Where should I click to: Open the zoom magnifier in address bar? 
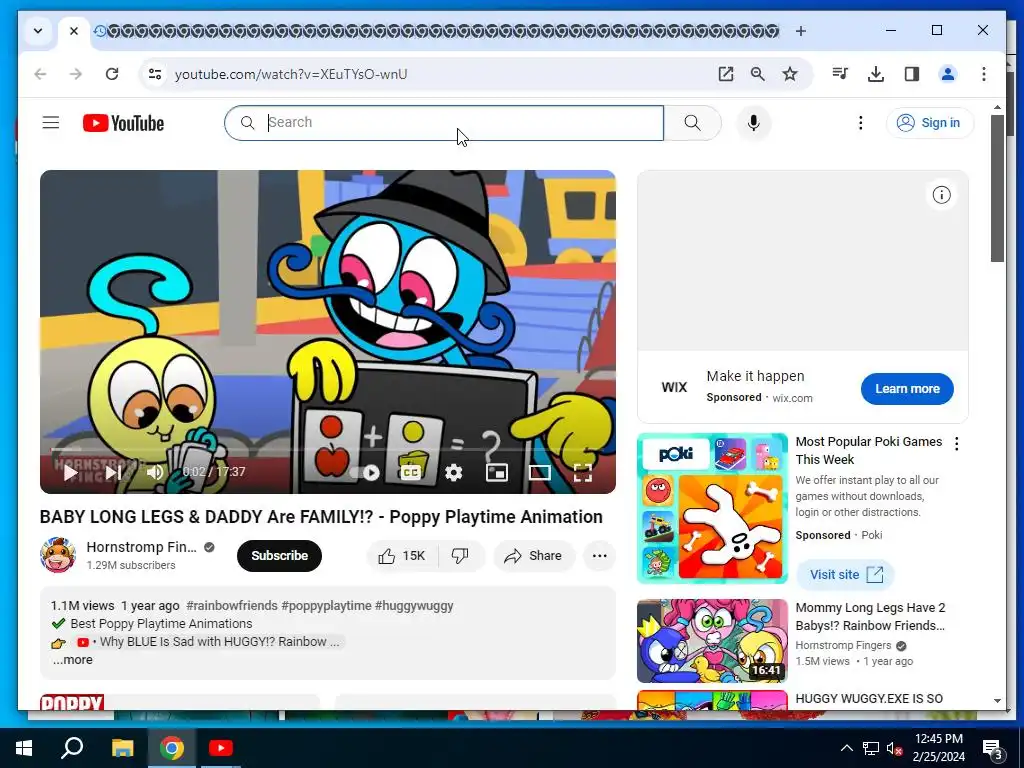point(758,74)
